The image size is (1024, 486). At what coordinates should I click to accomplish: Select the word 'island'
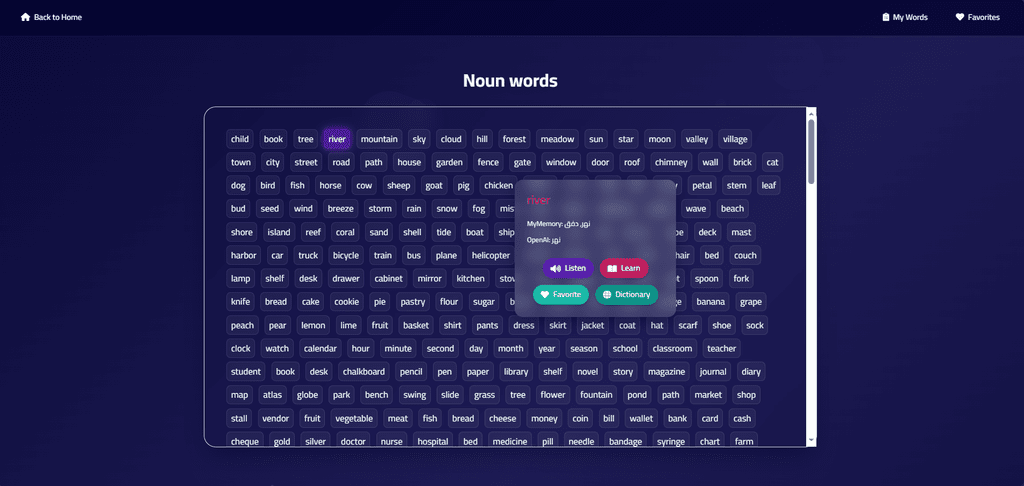280,233
